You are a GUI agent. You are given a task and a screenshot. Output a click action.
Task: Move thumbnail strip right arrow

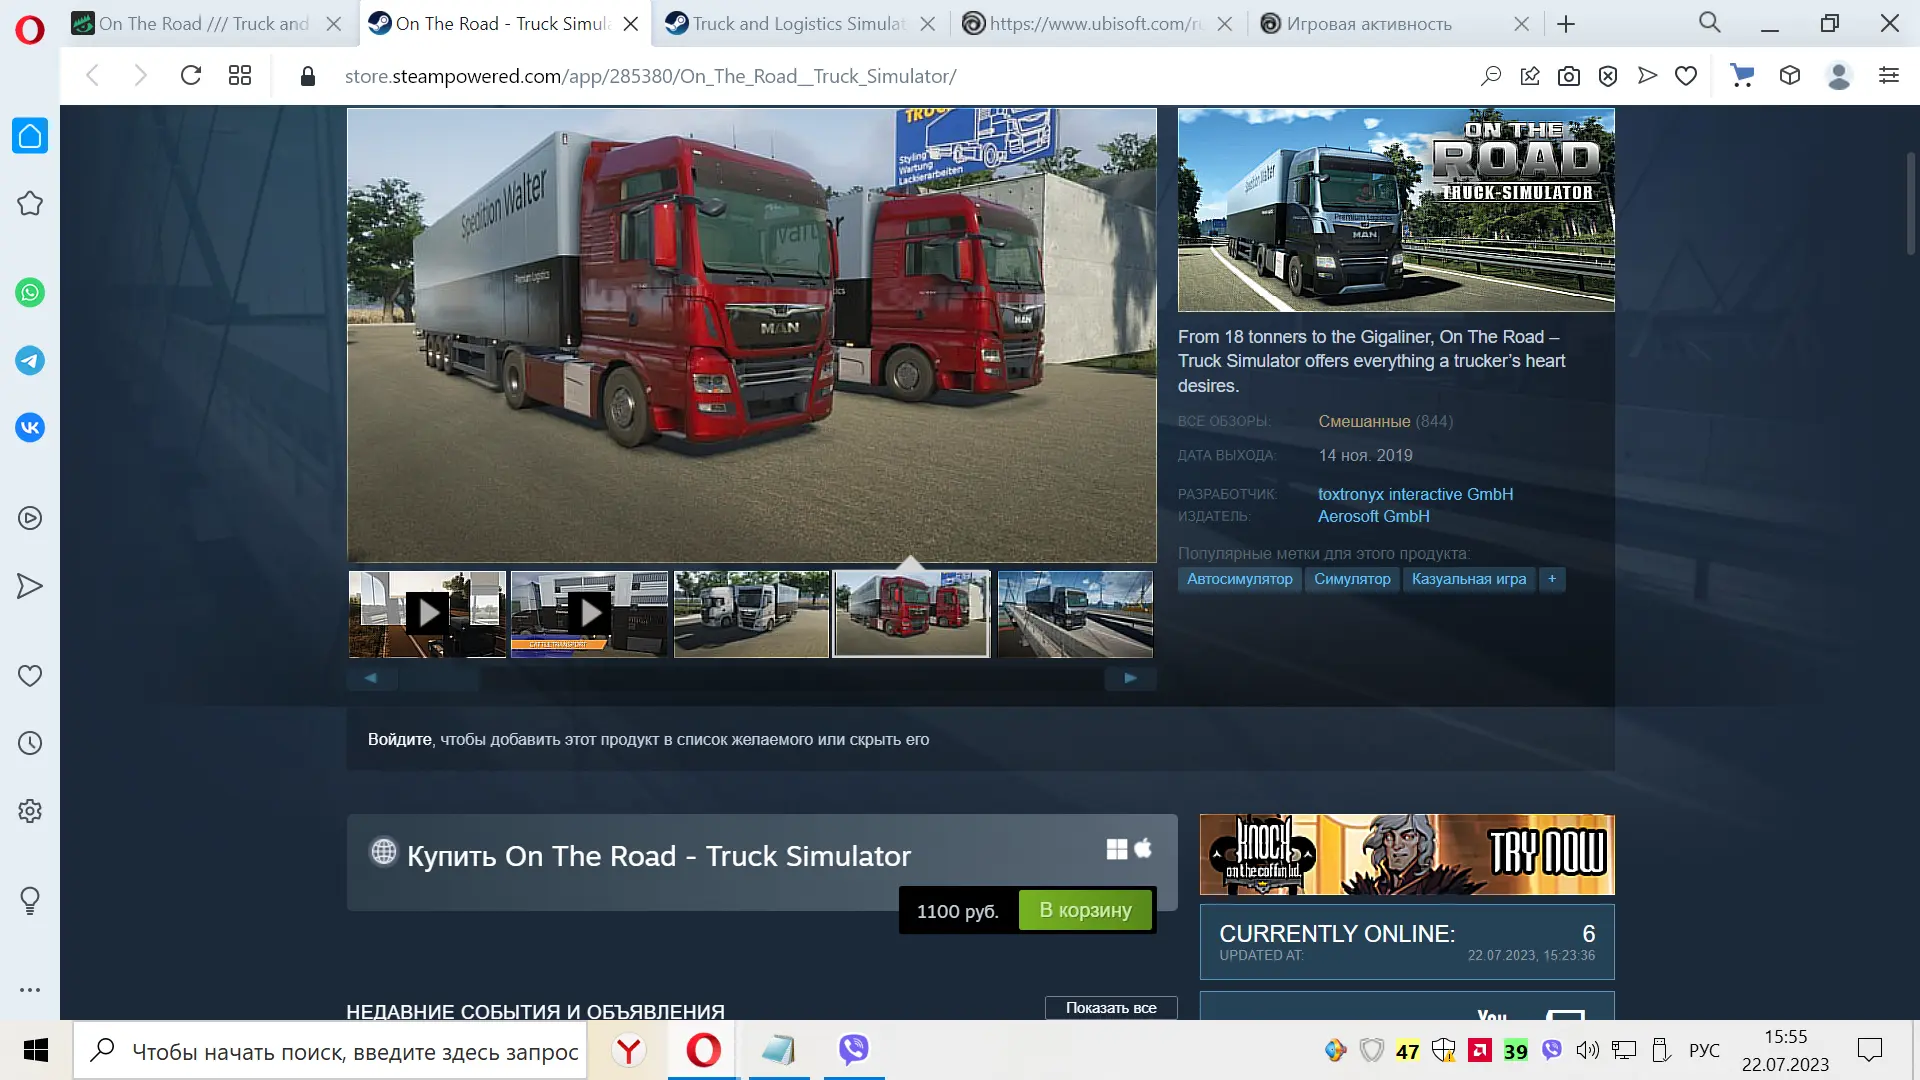click(x=1130, y=678)
